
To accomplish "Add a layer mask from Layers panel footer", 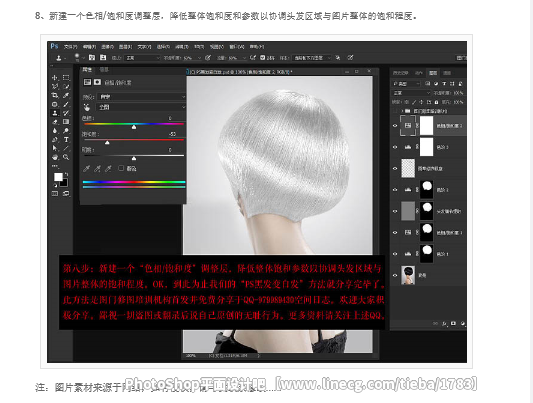I will (x=453, y=323).
